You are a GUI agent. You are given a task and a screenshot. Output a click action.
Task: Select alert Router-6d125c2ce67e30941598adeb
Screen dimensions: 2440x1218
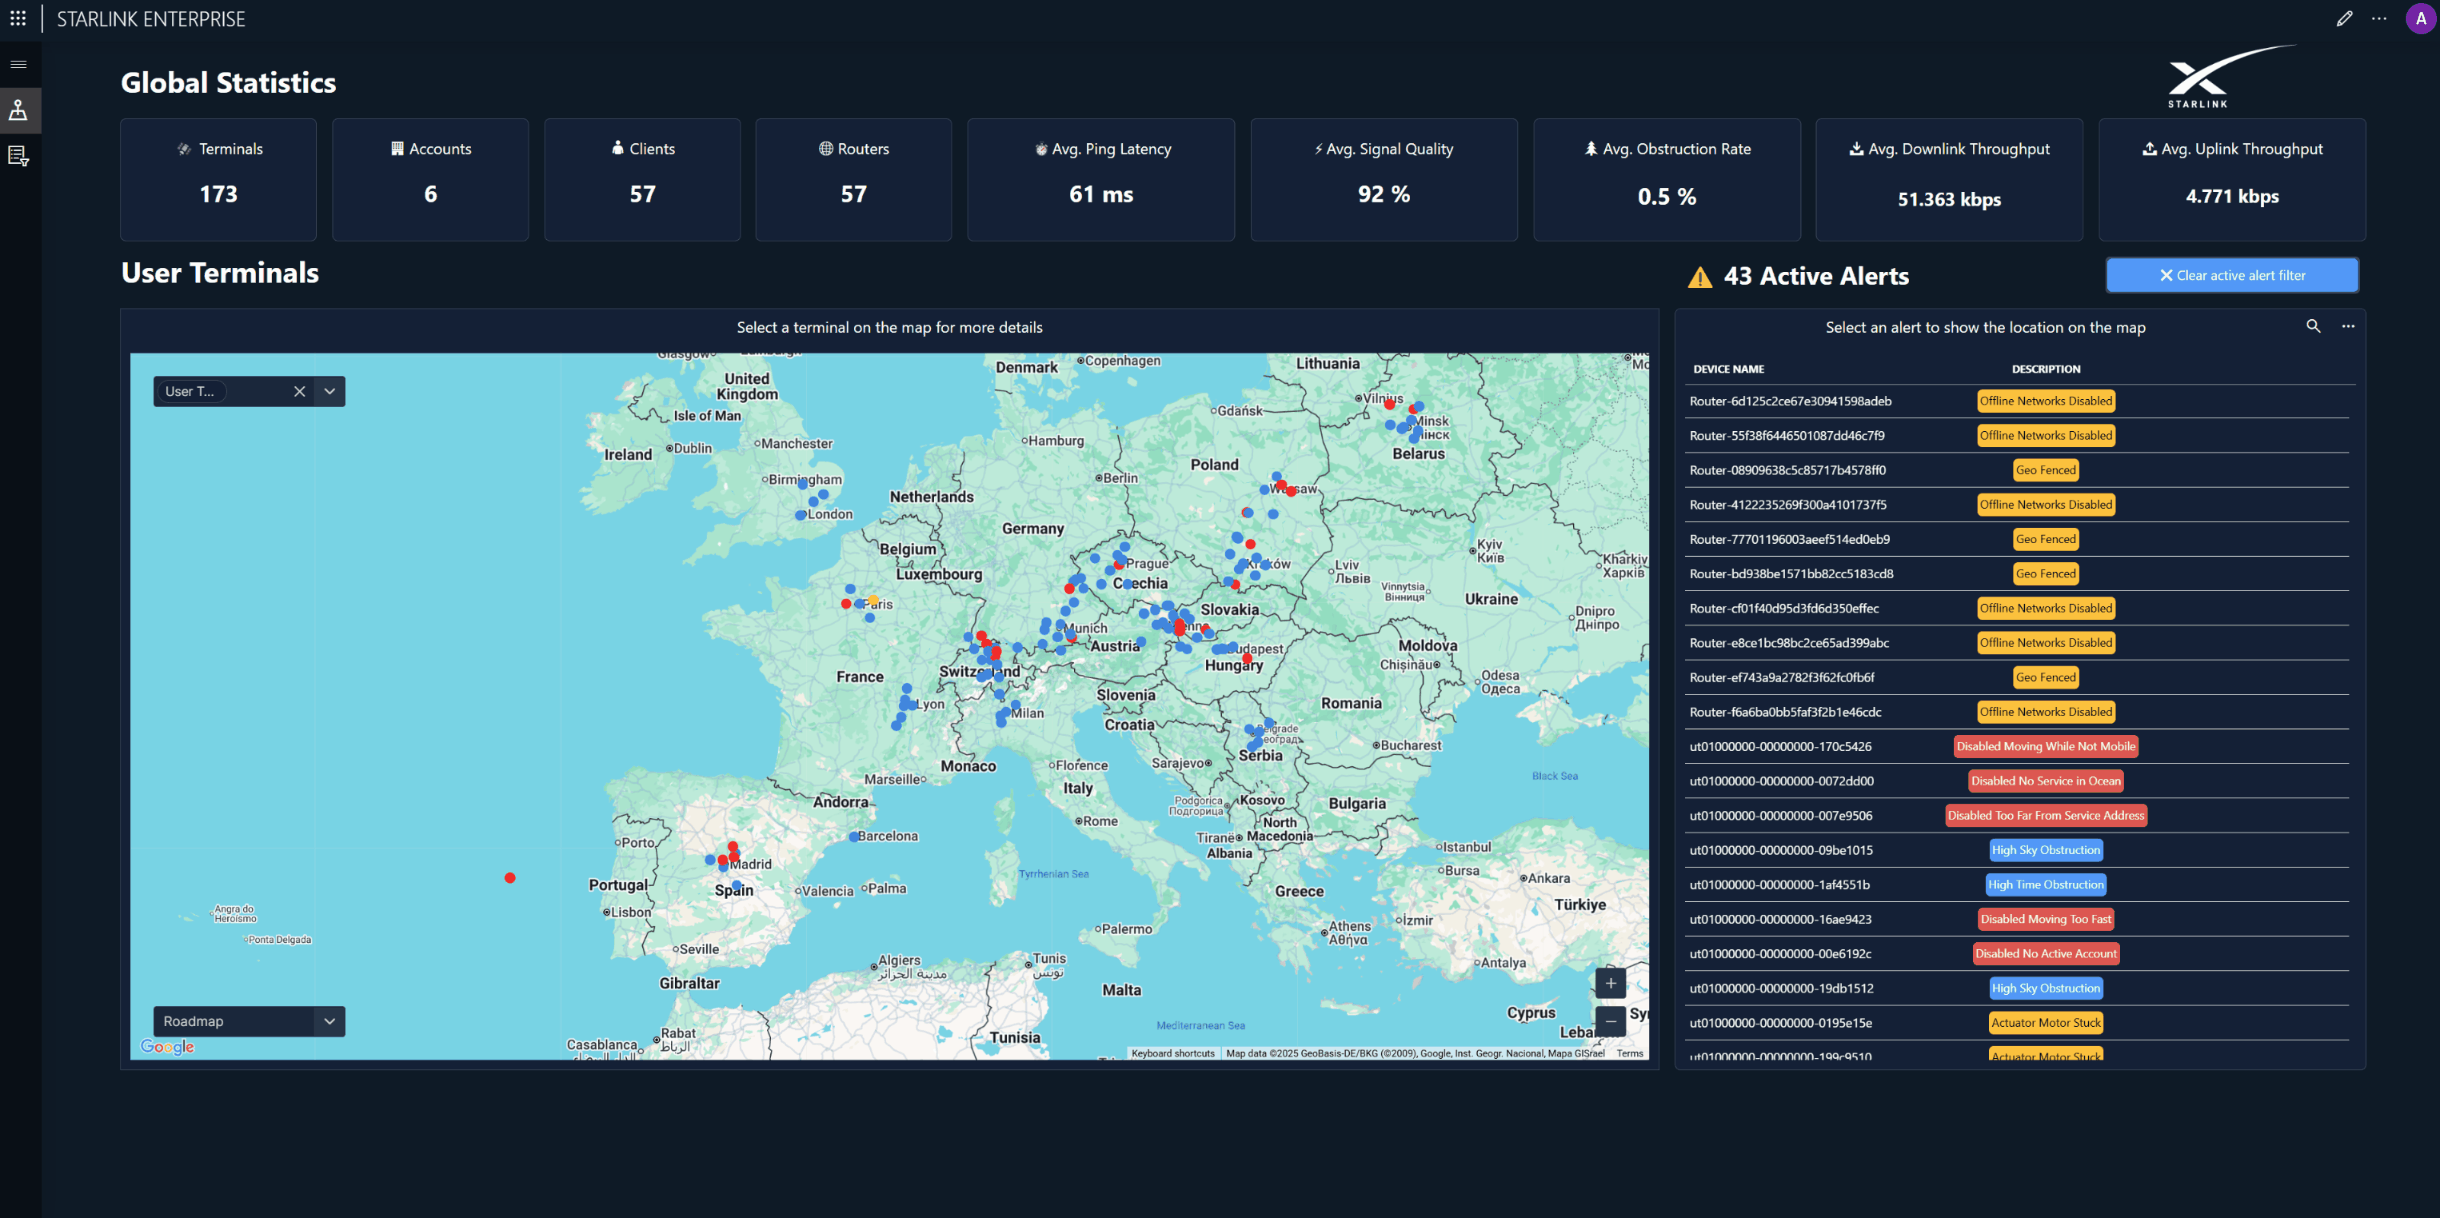coord(2019,401)
